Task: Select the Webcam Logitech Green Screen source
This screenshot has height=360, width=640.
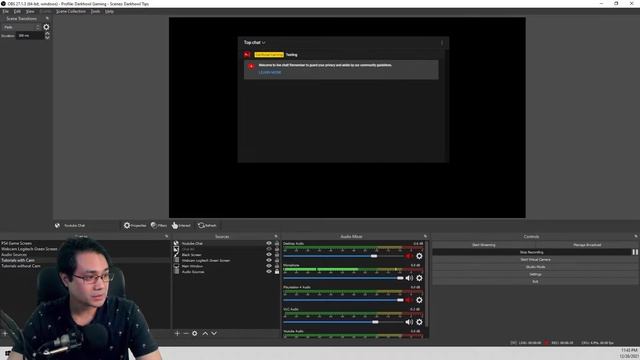Action: (x=206, y=260)
